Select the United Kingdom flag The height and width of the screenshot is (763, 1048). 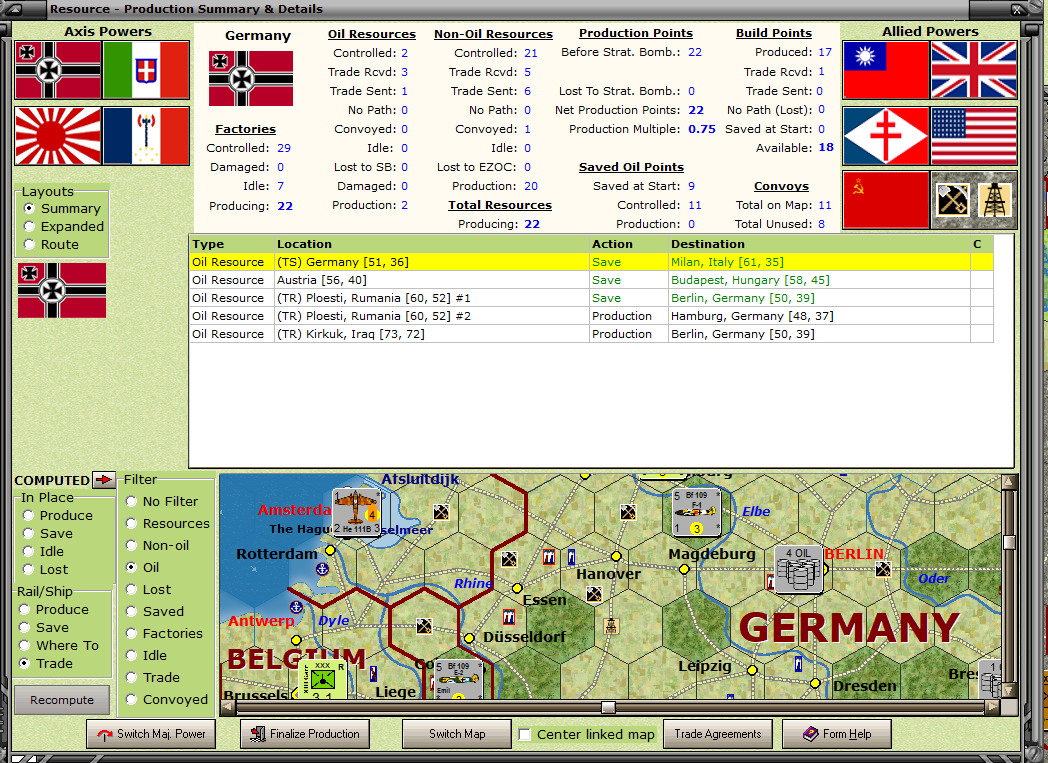(x=974, y=70)
